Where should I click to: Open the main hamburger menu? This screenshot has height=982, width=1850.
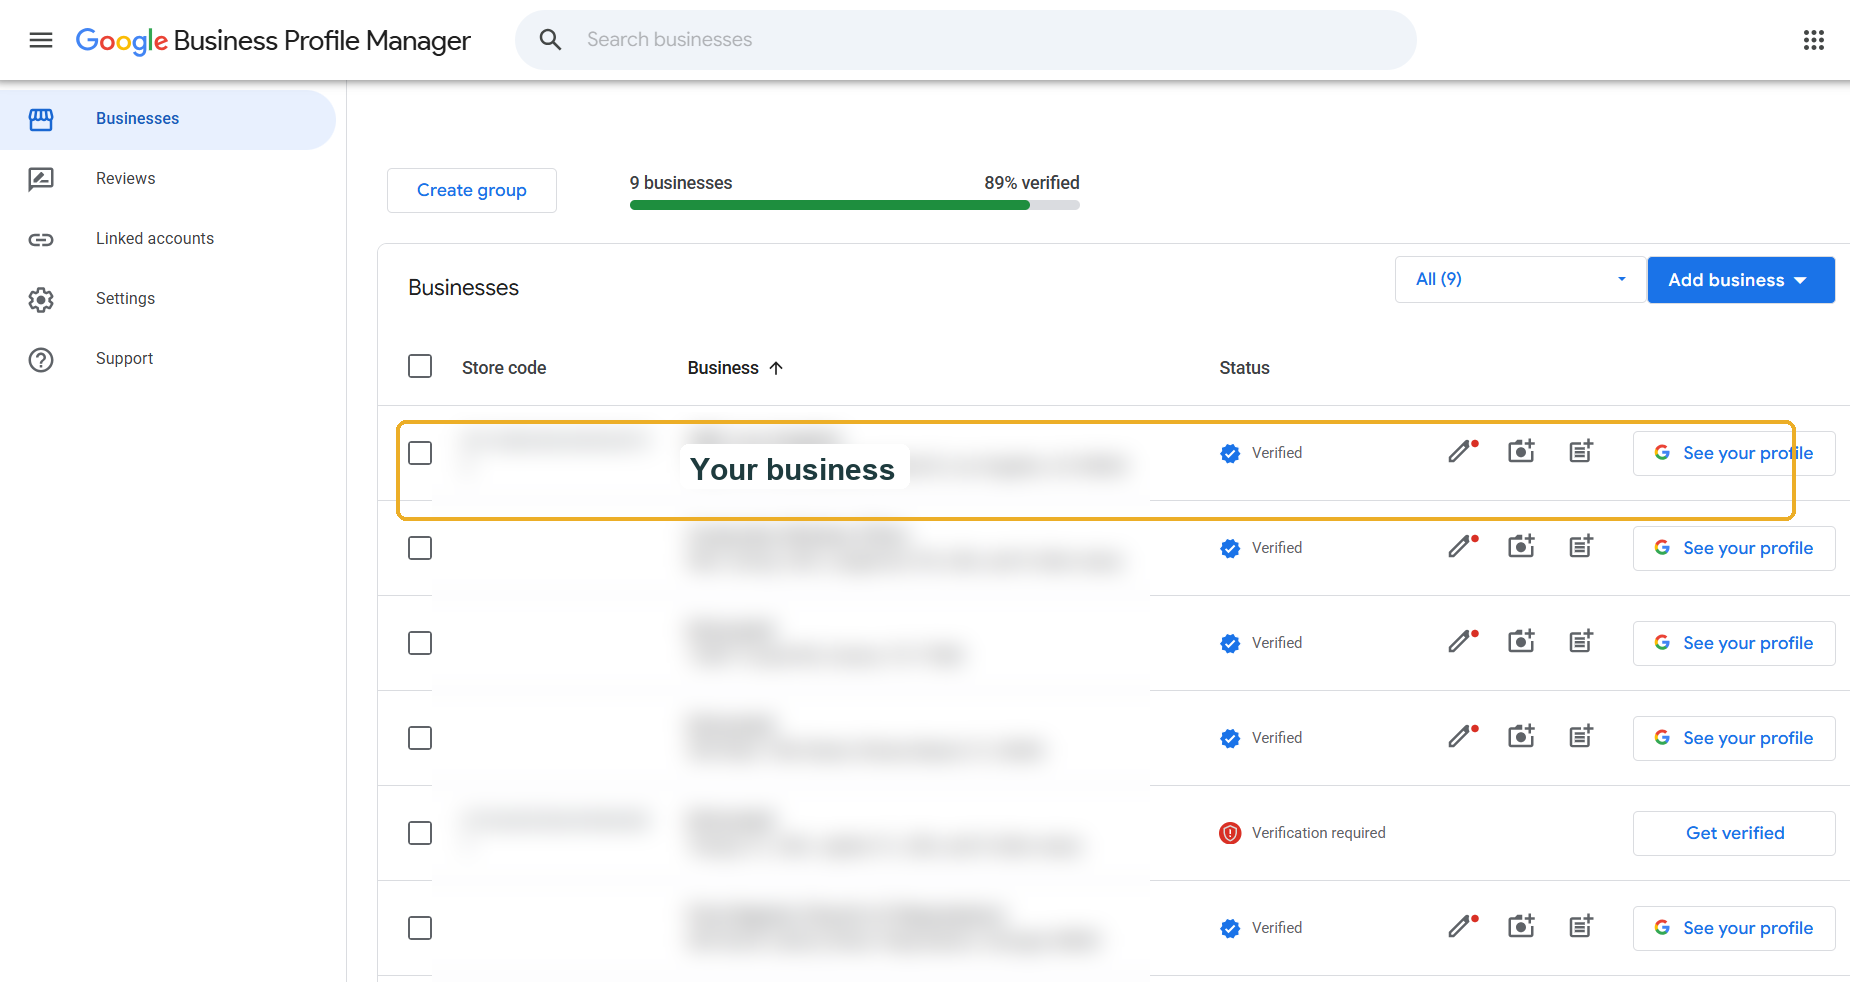tap(41, 40)
